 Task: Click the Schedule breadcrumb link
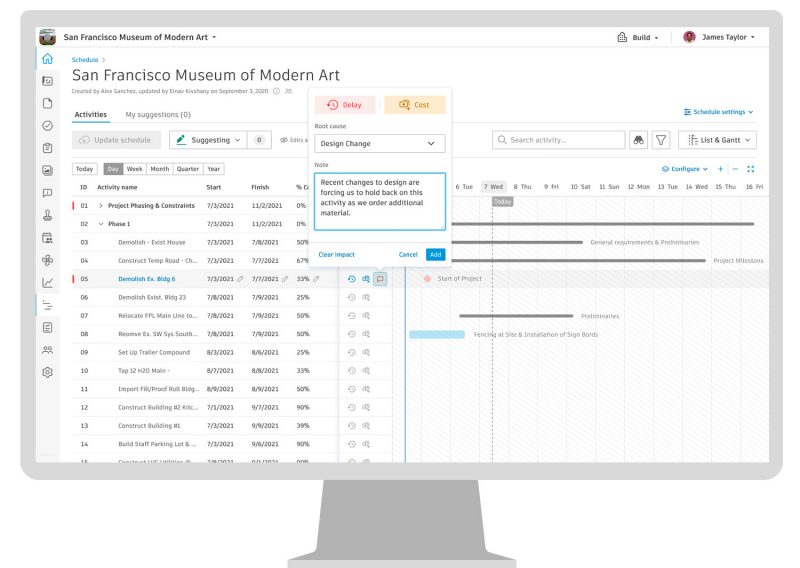[85, 60]
